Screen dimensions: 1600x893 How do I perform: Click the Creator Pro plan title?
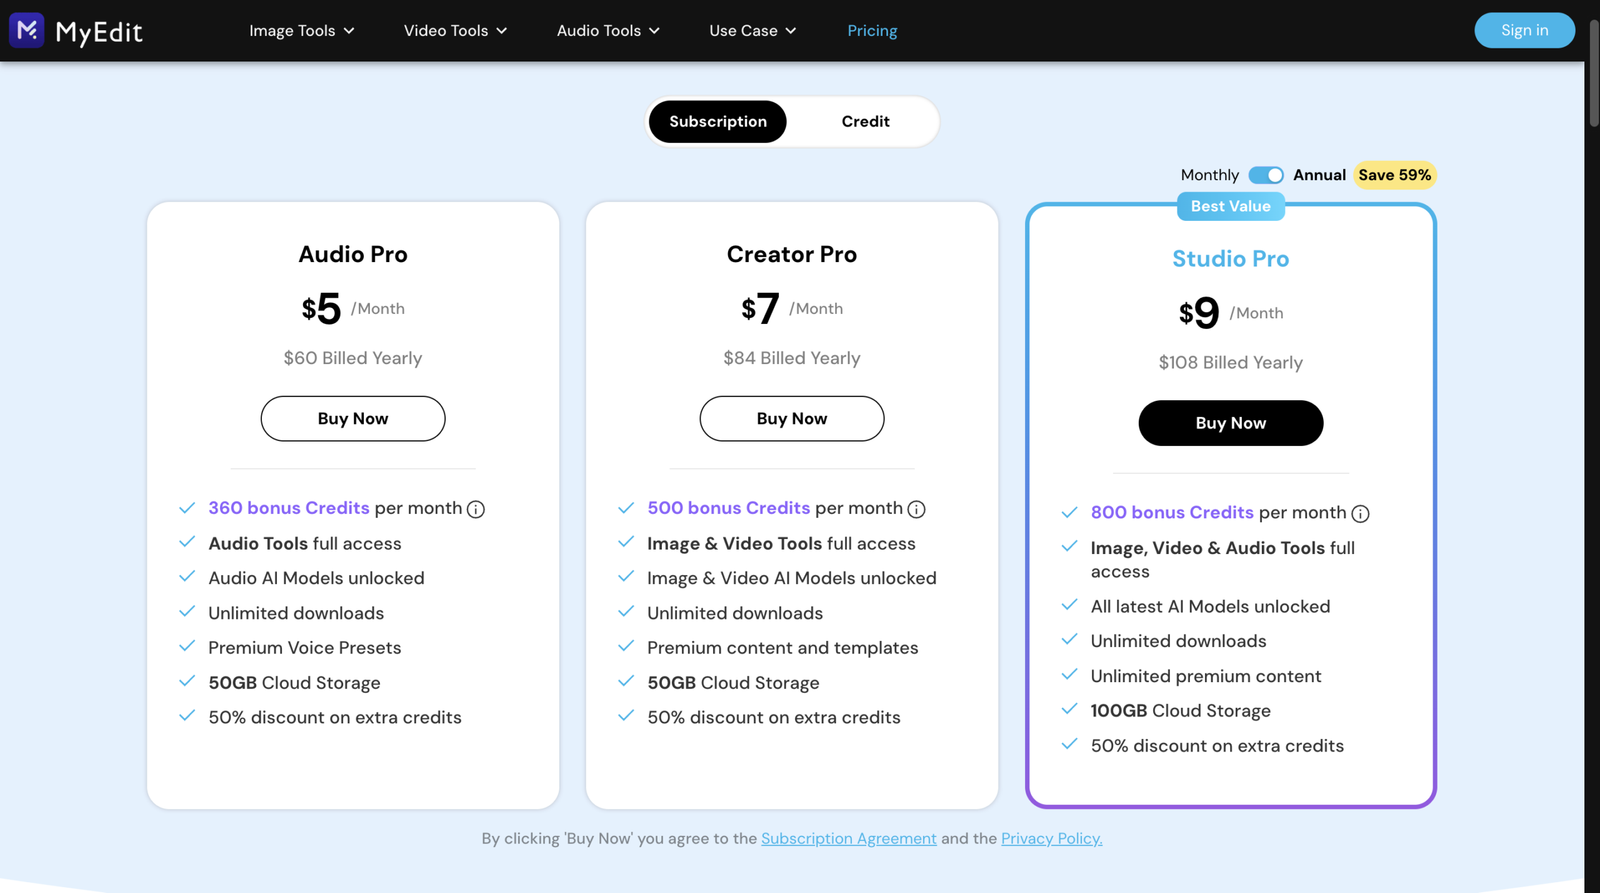click(x=792, y=254)
